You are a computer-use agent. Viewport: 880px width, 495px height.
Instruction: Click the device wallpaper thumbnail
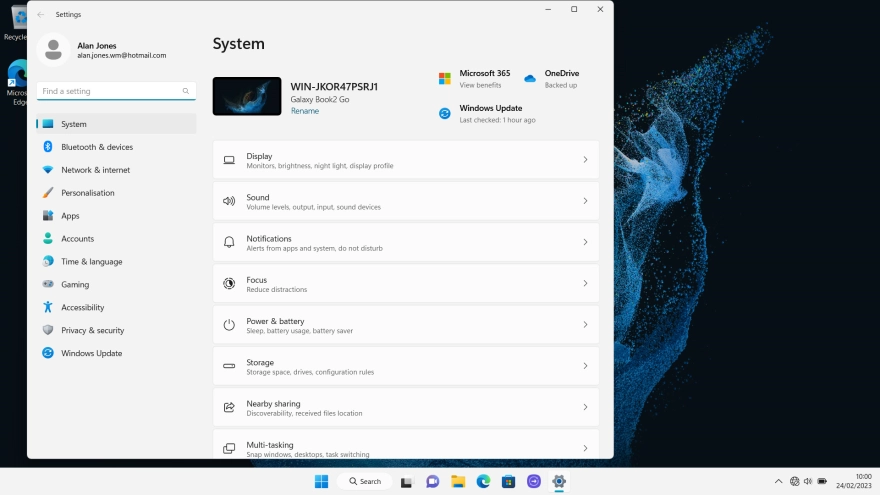pyautogui.click(x=247, y=96)
